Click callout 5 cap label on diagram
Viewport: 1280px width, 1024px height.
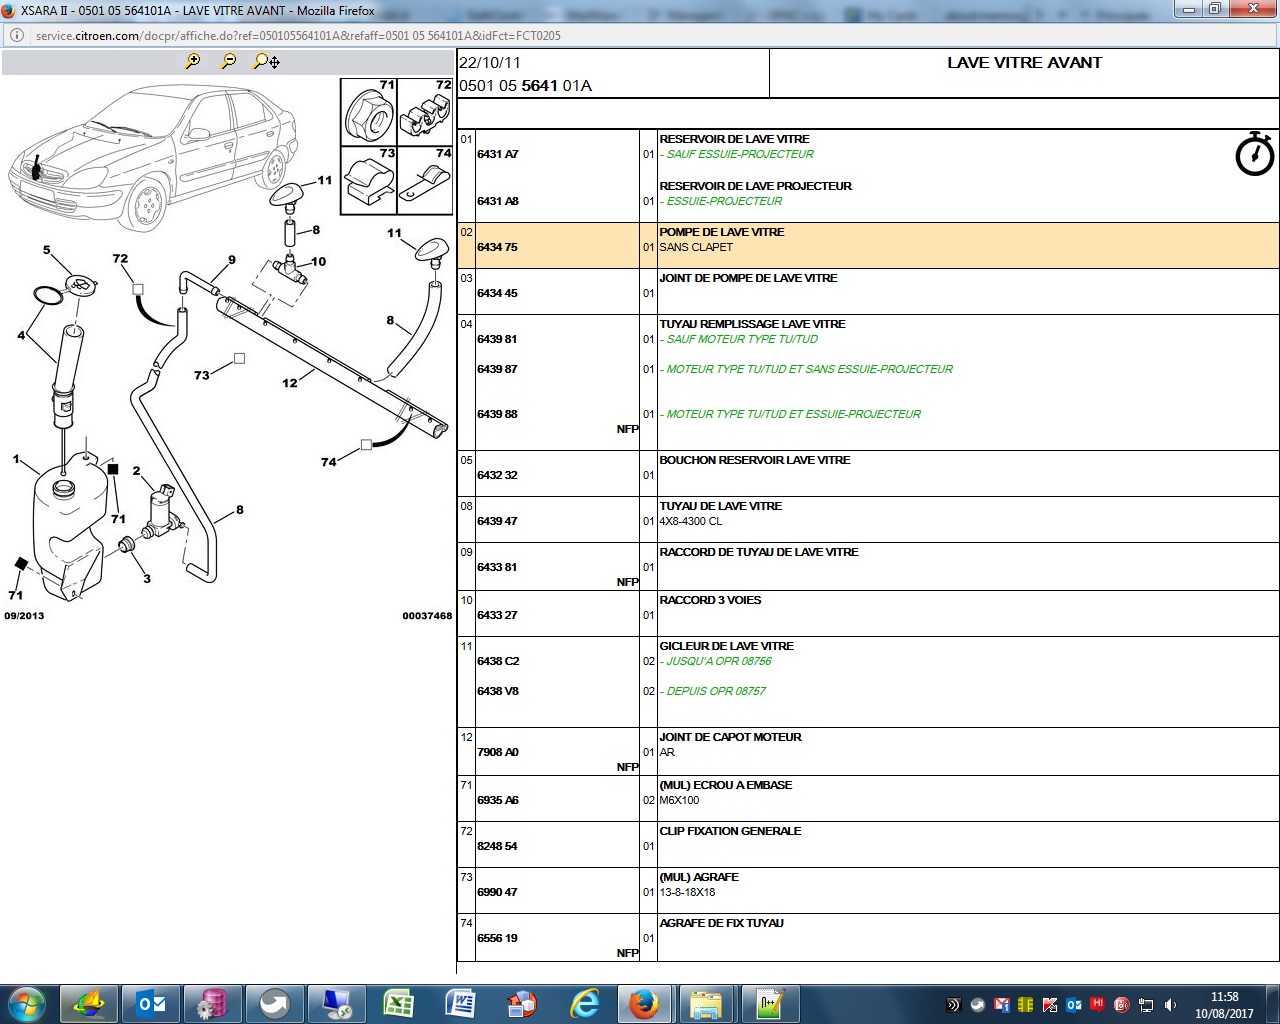coord(46,250)
